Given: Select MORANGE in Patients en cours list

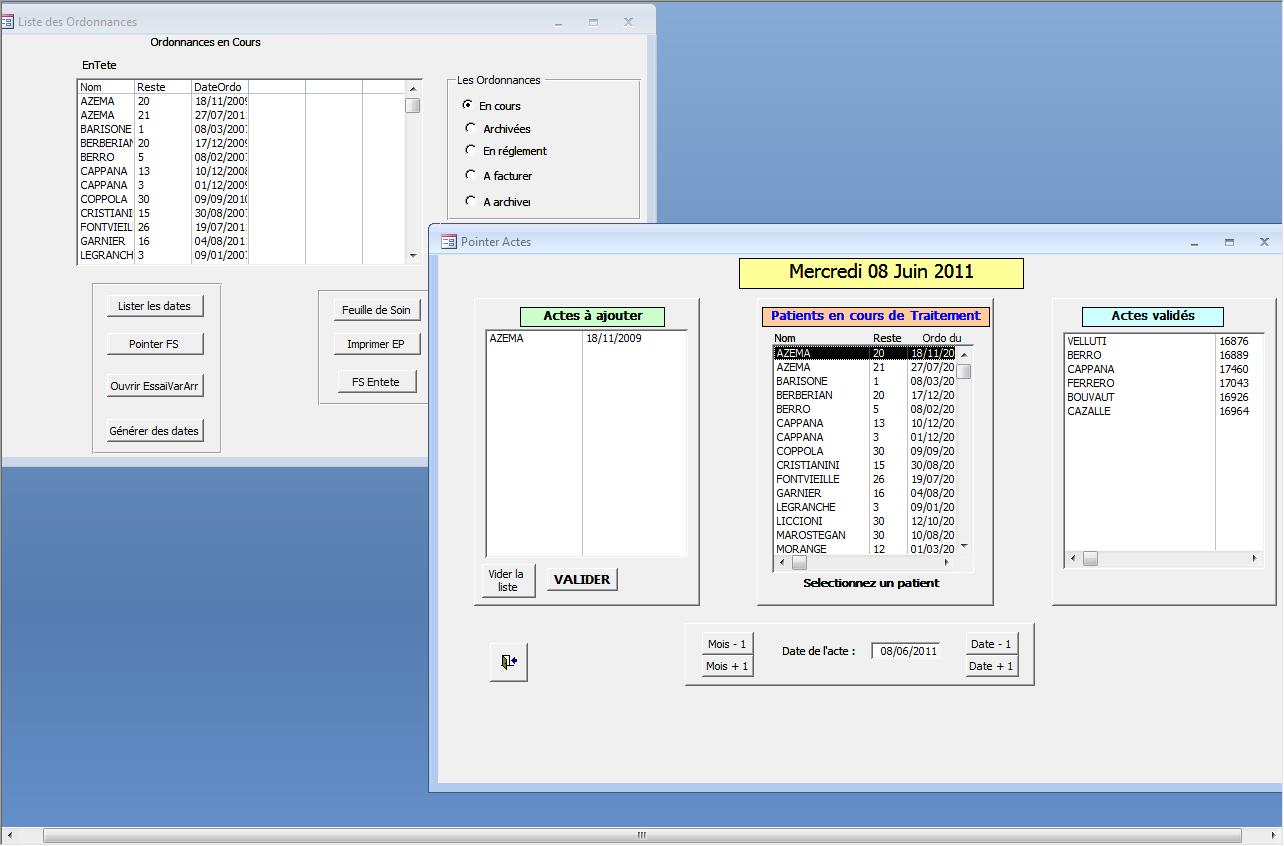Looking at the screenshot, I should (x=864, y=549).
